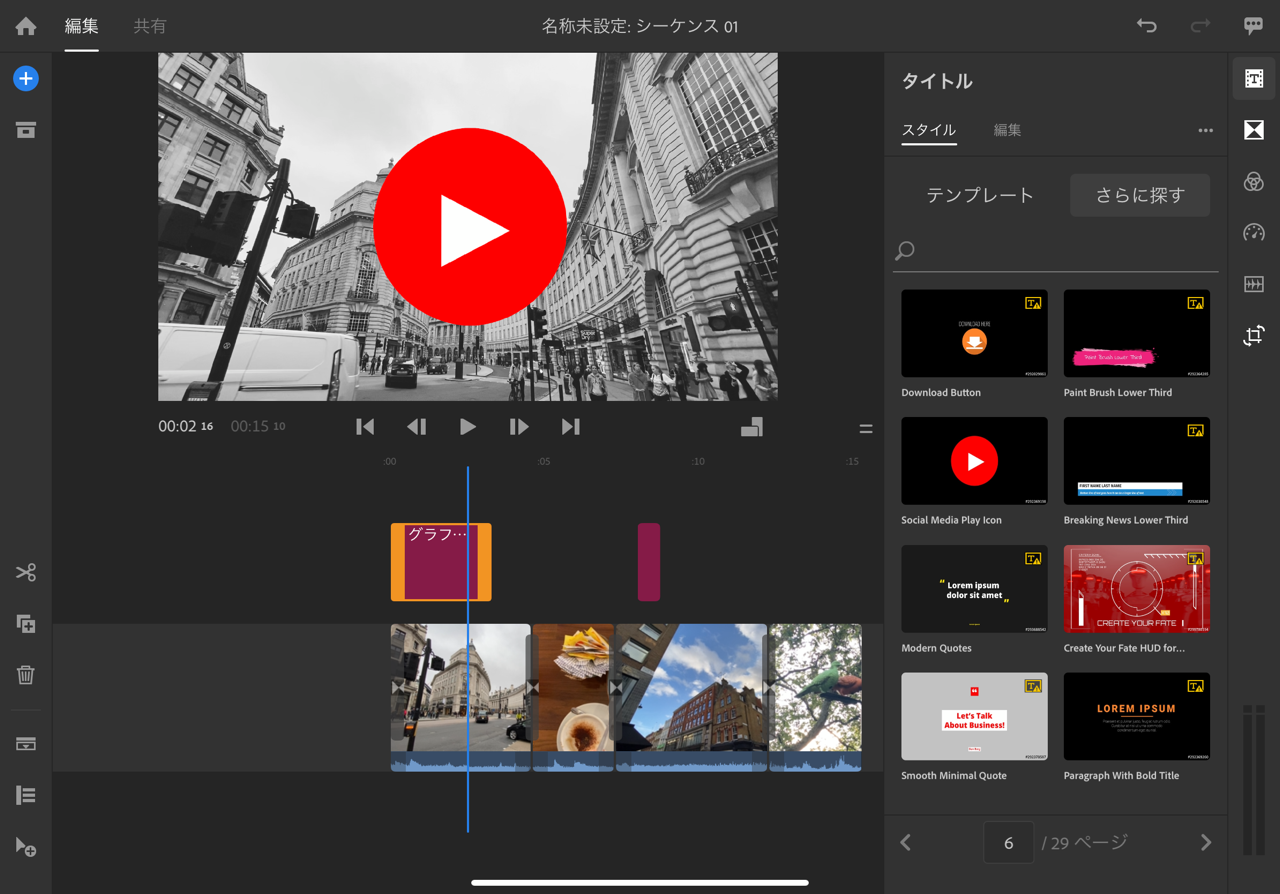Open the Speed panel icon
This screenshot has width=1280, height=894.
coord(1253,233)
